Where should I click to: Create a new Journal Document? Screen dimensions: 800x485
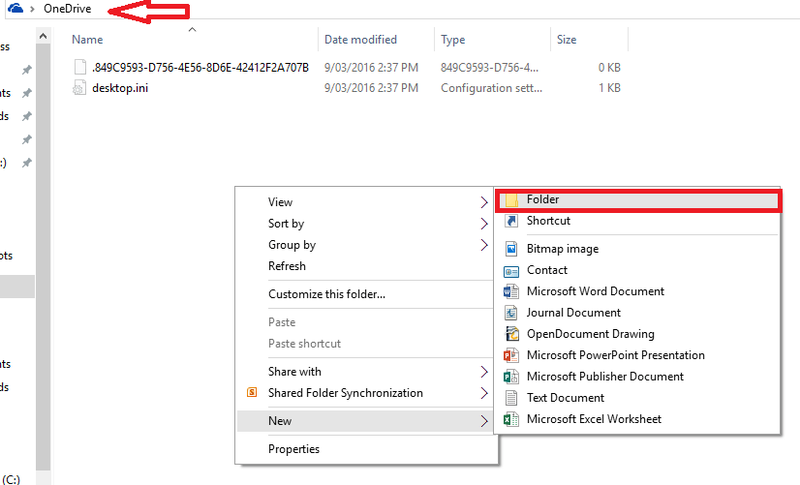[x=638, y=313]
